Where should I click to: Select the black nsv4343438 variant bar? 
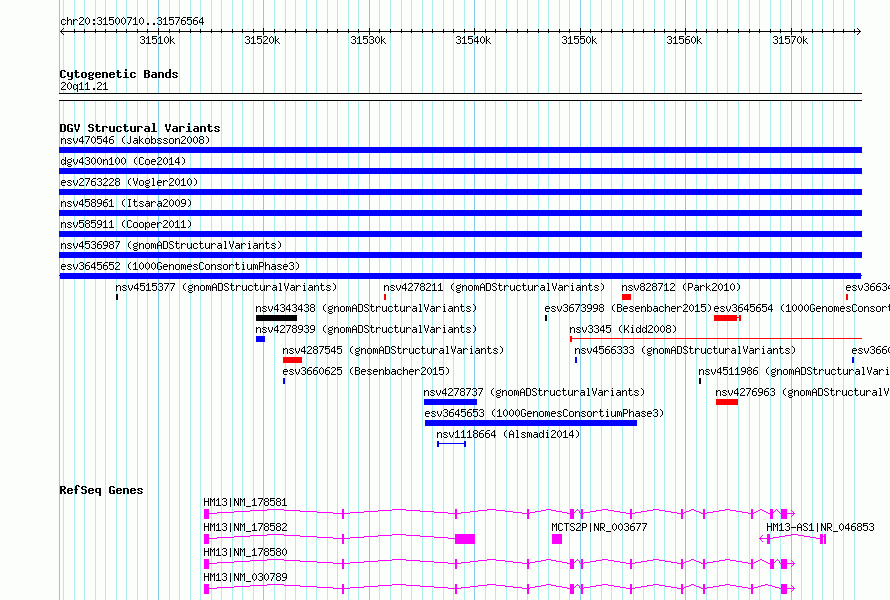click(x=276, y=318)
